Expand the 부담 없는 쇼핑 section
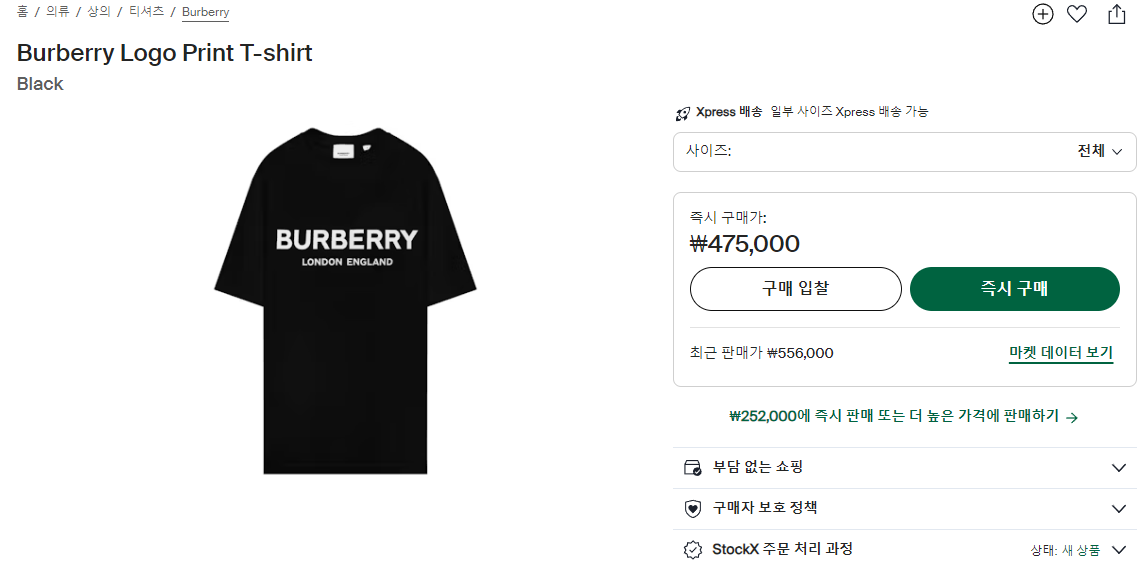This screenshot has height=585, width=1143. [1119, 467]
